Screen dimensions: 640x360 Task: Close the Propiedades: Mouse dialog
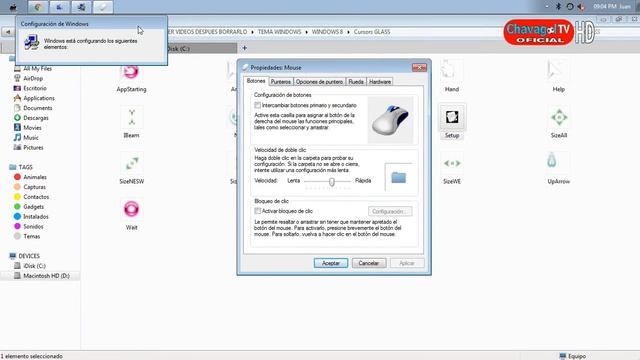click(419, 67)
